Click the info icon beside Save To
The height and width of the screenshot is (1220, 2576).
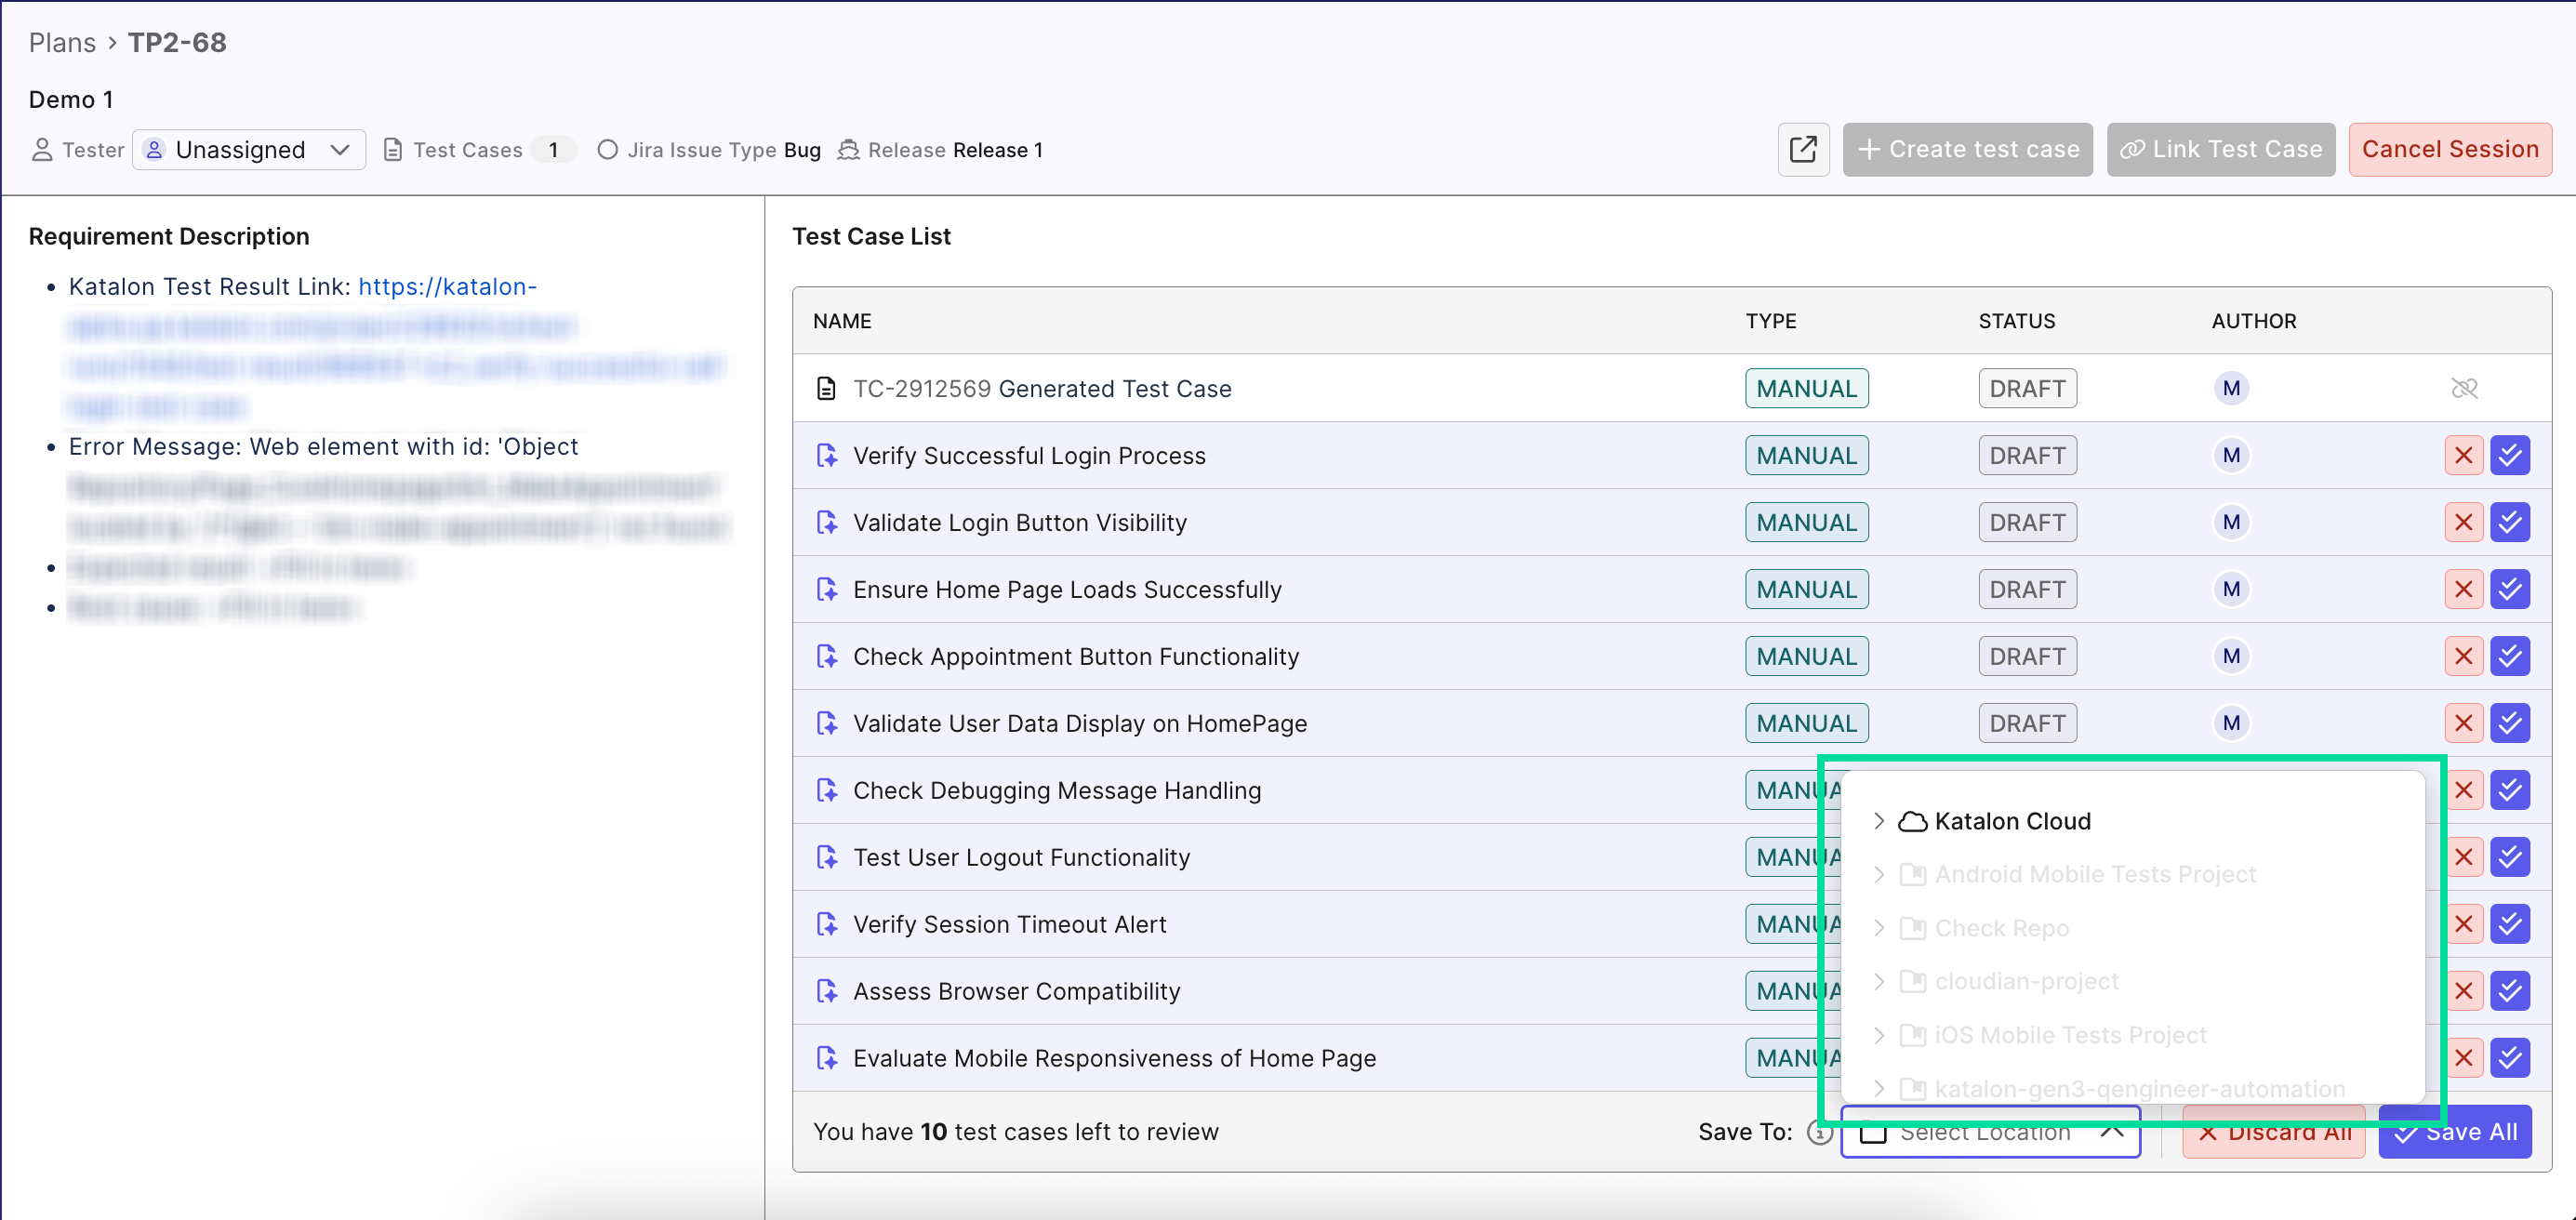coord(1818,1133)
